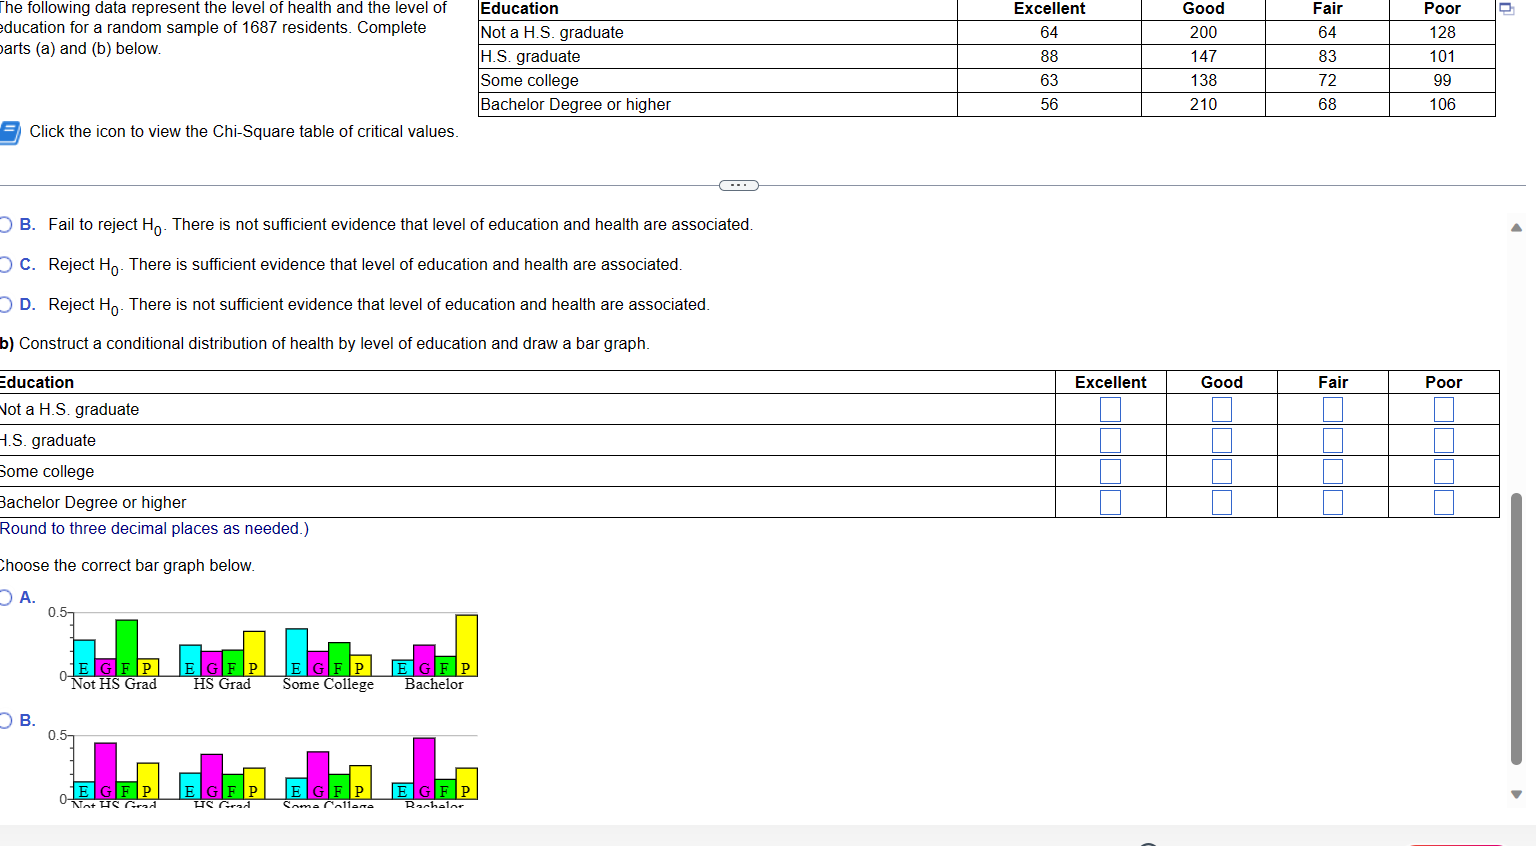Open the hidden content behind the dotted expander button
This screenshot has height=846, width=1536.
pos(738,185)
